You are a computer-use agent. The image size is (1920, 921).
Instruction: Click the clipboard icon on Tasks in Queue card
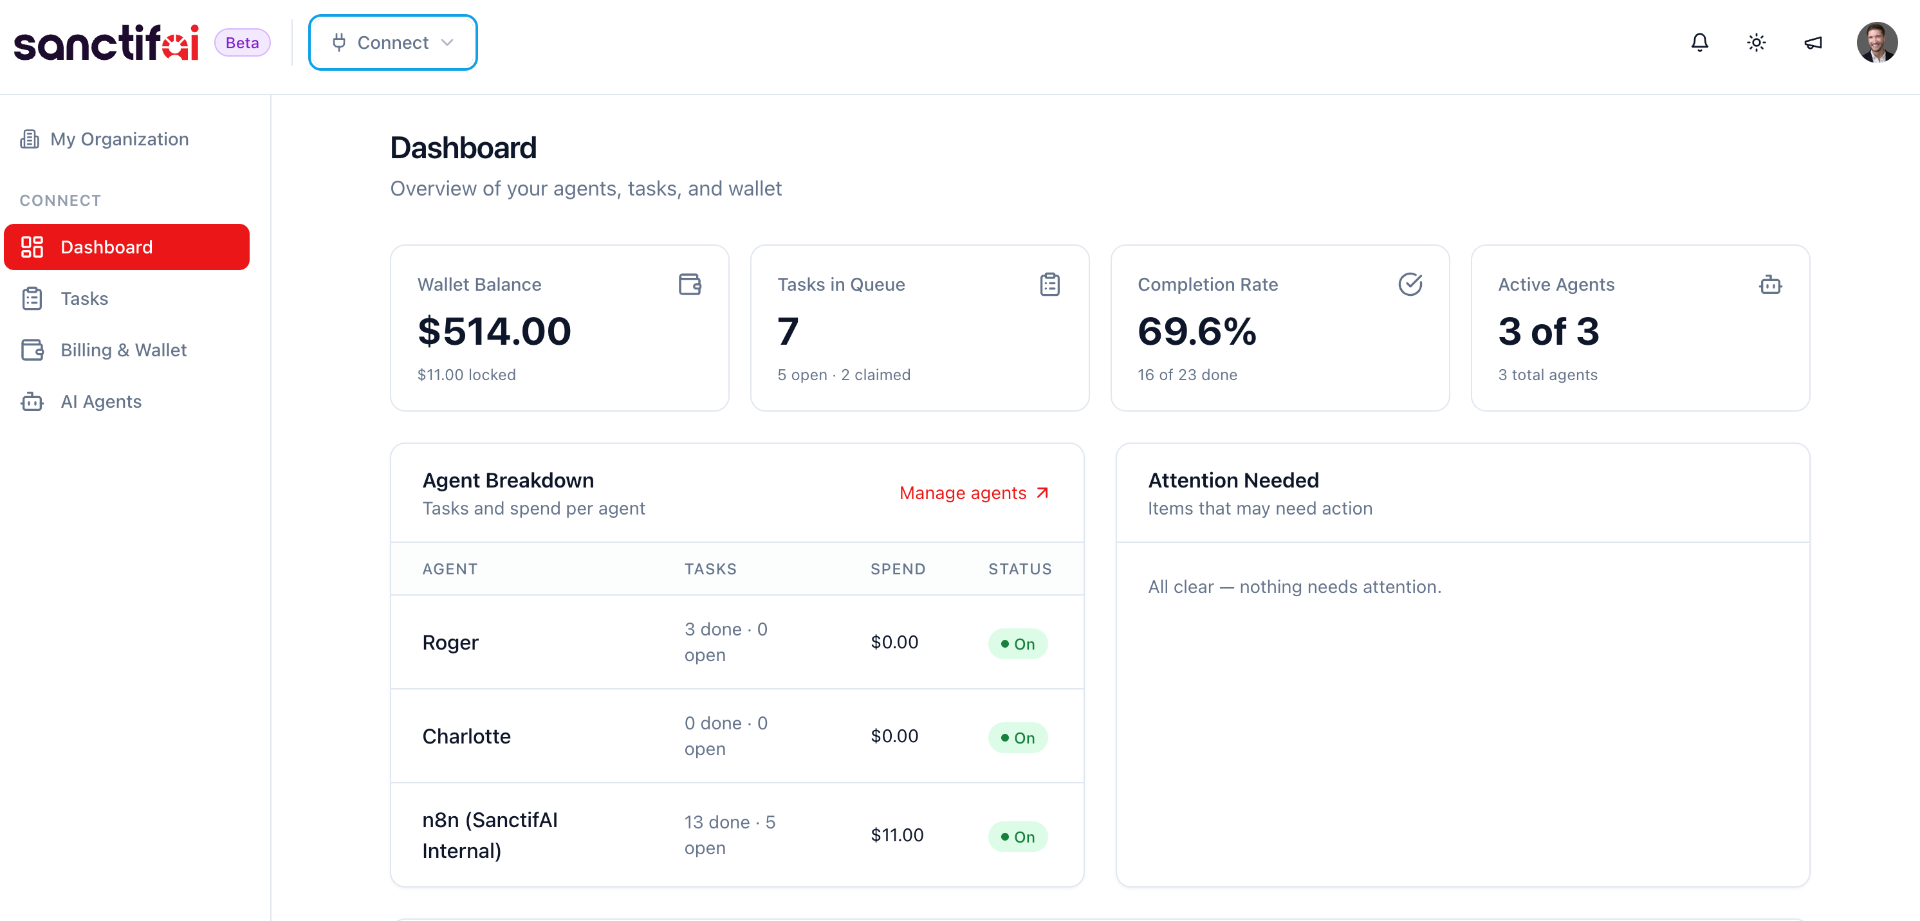click(1050, 284)
